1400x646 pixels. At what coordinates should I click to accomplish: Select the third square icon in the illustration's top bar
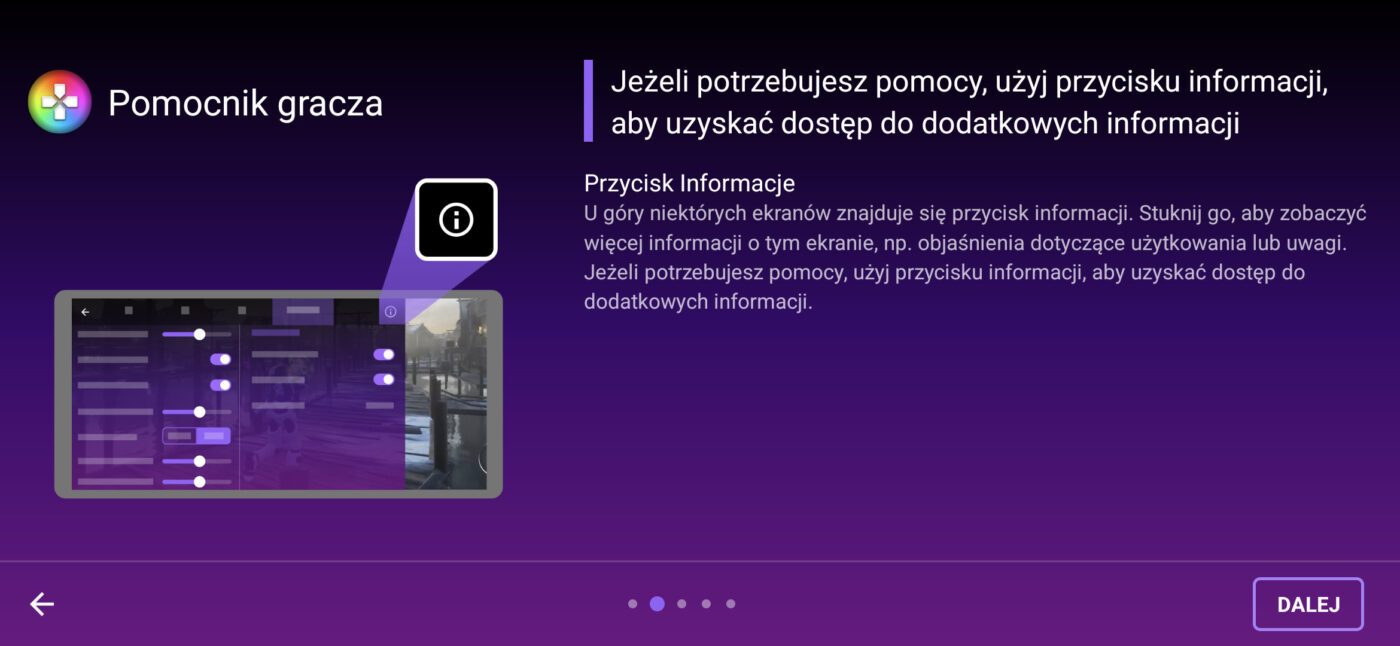point(241,311)
